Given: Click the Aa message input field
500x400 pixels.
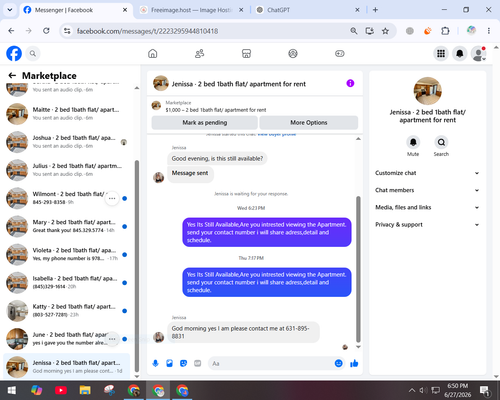Looking at the screenshot, I should pyautogui.click(x=271, y=363).
